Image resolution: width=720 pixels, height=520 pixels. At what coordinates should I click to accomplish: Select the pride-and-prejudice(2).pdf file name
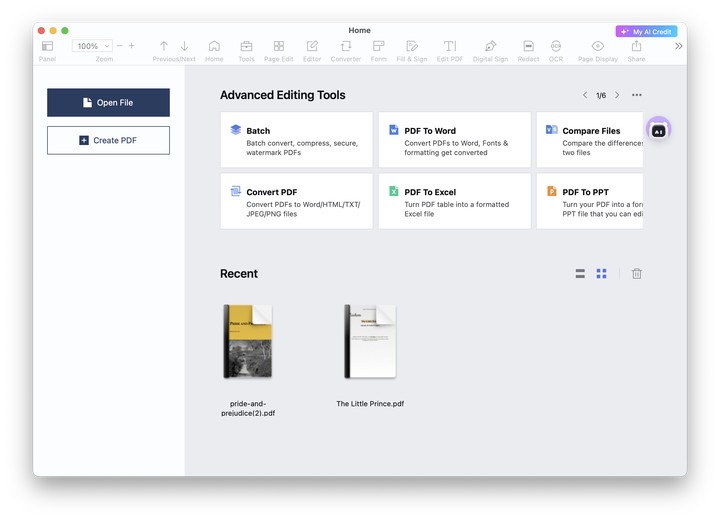coord(248,408)
